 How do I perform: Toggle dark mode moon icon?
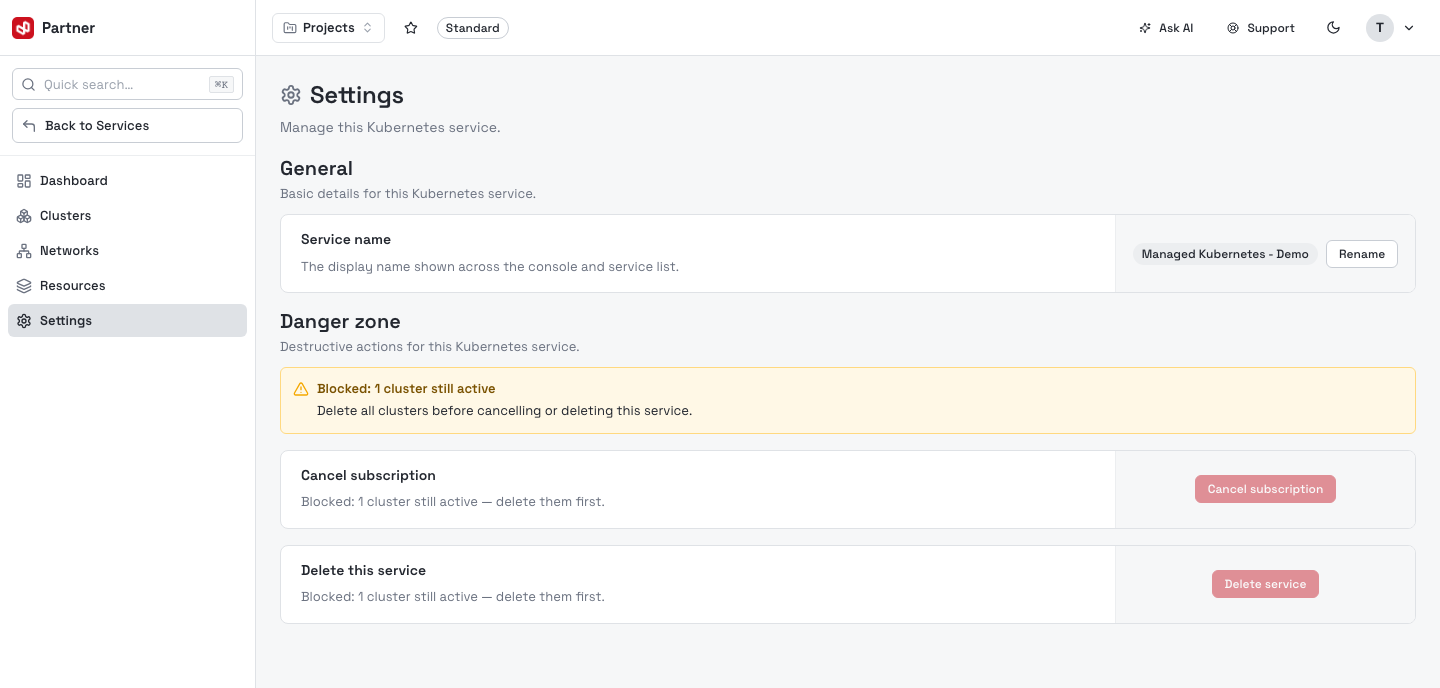1333,28
